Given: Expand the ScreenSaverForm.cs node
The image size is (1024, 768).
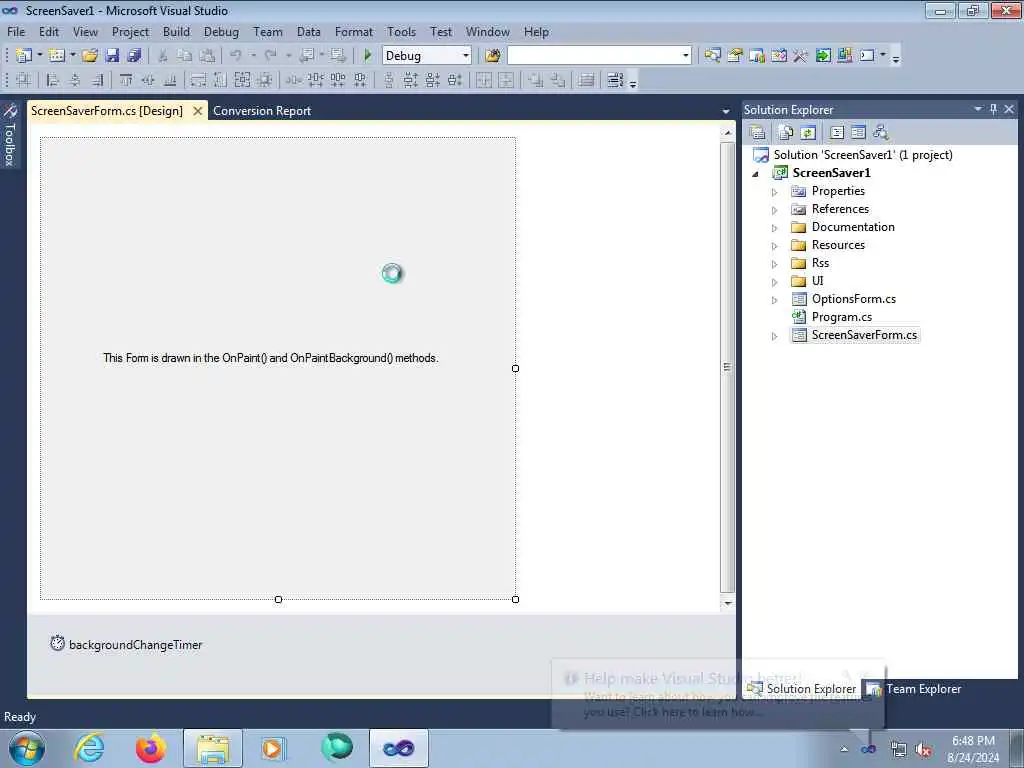Looking at the screenshot, I should pyautogui.click(x=775, y=336).
